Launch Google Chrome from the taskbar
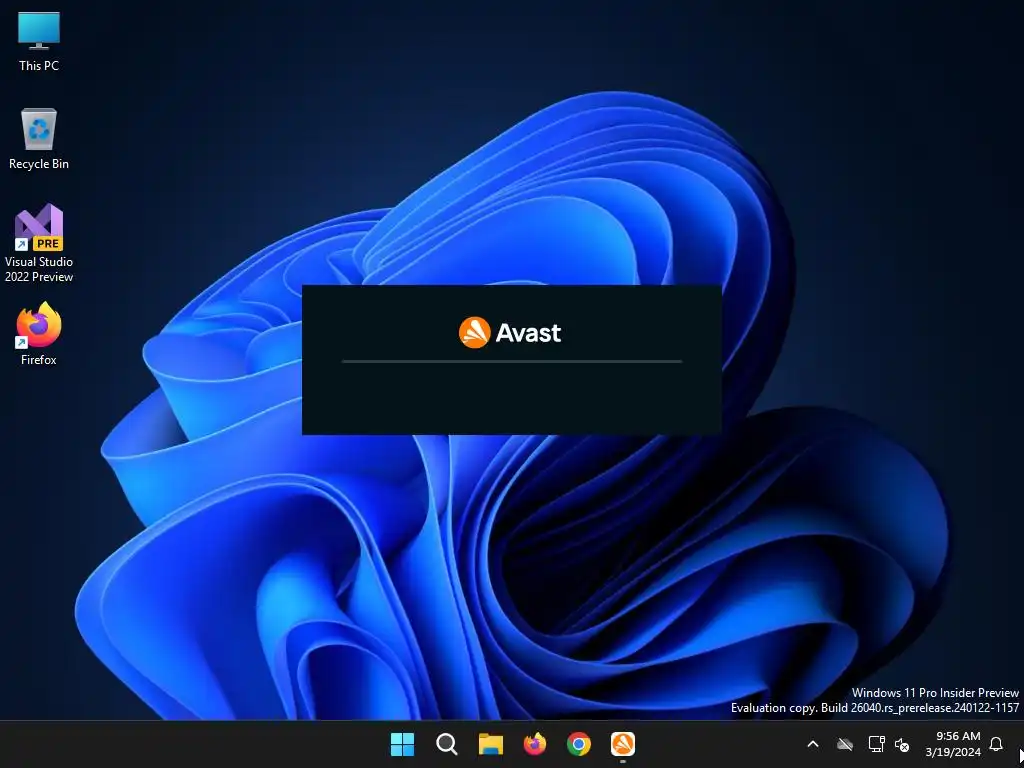 click(579, 744)
